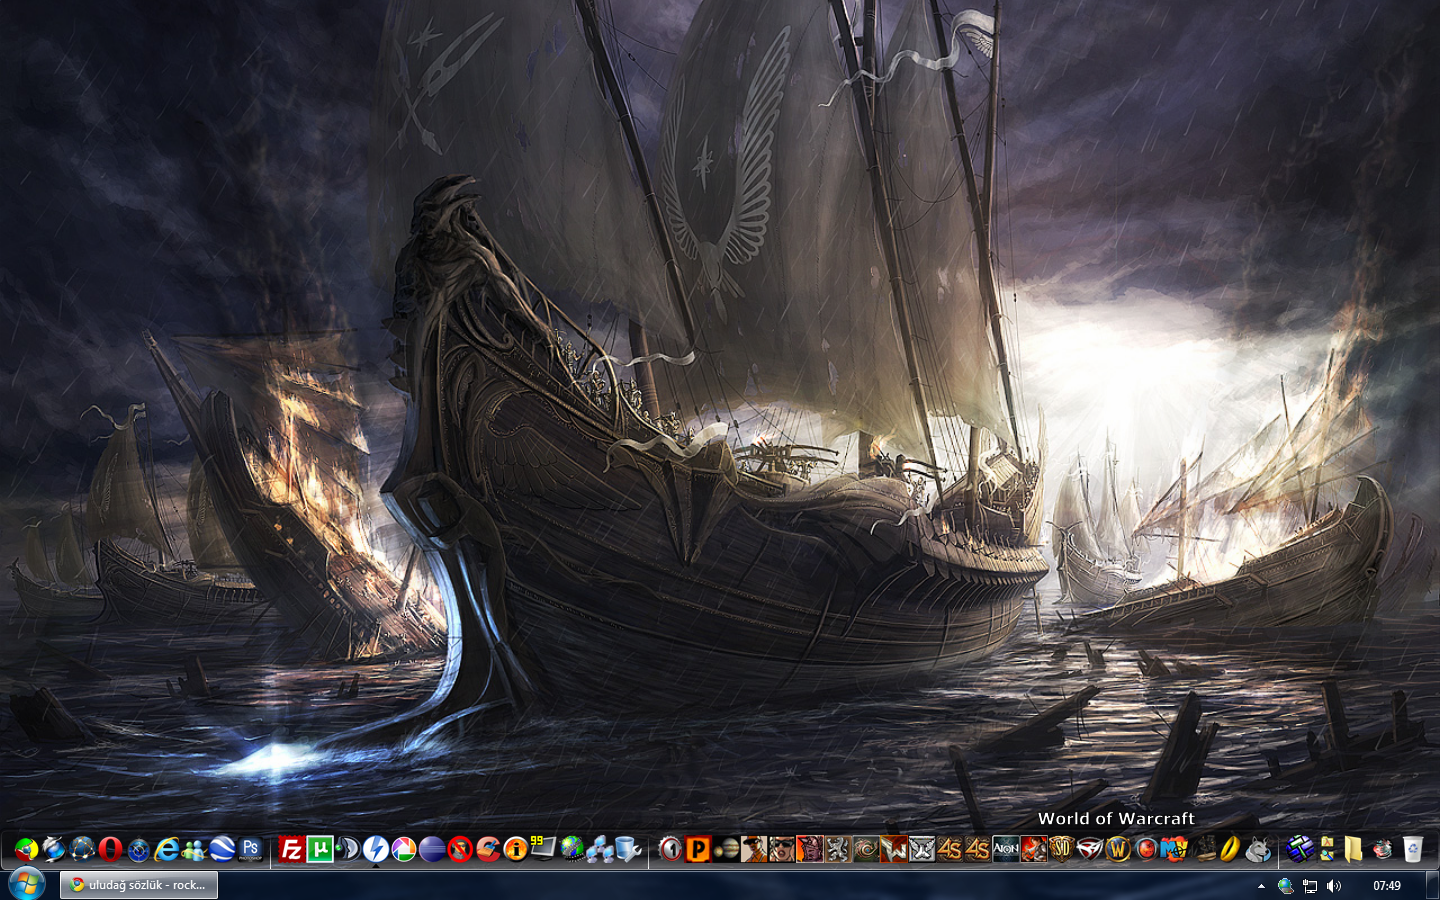Viewport: 1440px width, 900px height.
Task: Open the blue-green brick sphere dock icon
Action: click(x=1300, y=850)
